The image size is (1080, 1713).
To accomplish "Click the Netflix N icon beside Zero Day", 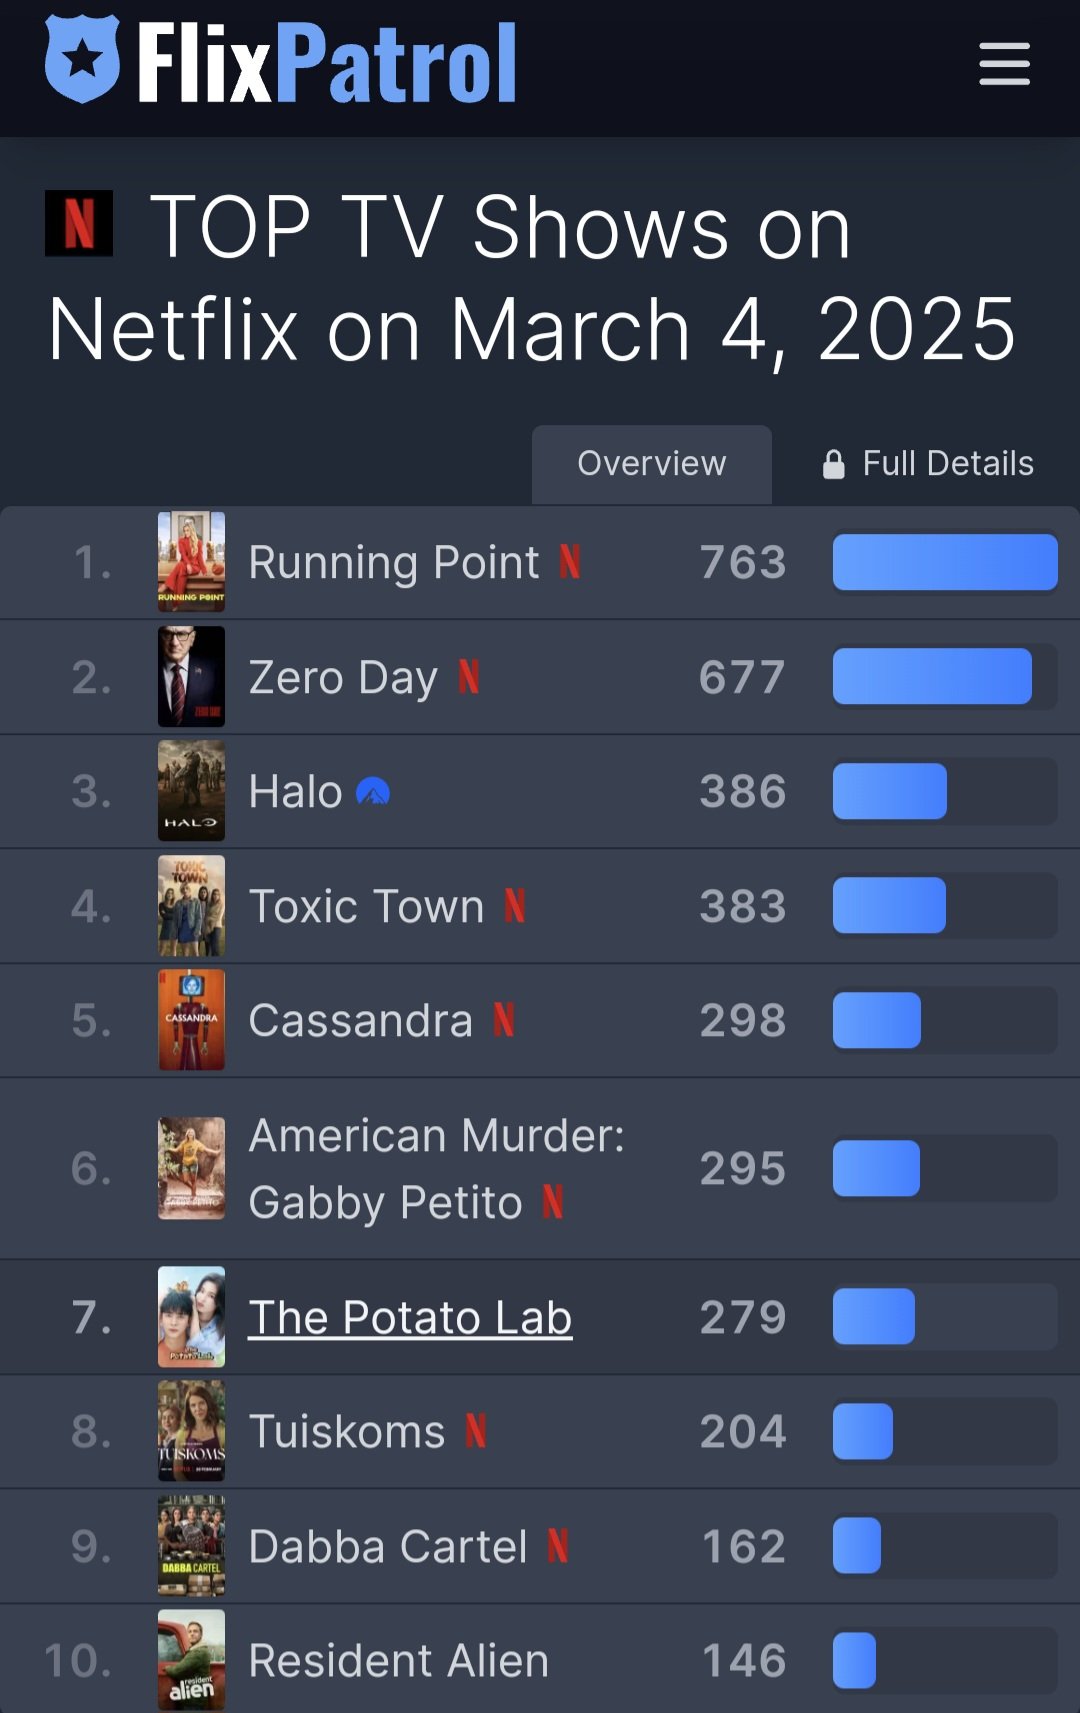I will tap(469, 677).
